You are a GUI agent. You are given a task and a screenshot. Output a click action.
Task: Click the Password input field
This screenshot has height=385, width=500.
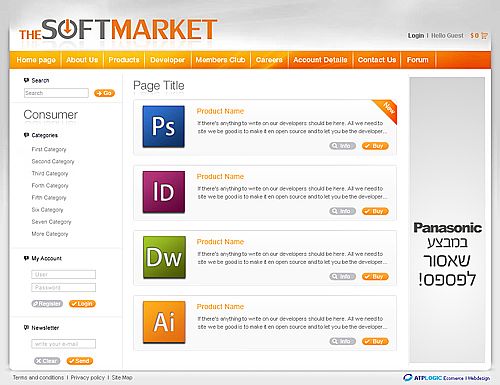click(x=63, y=287)
